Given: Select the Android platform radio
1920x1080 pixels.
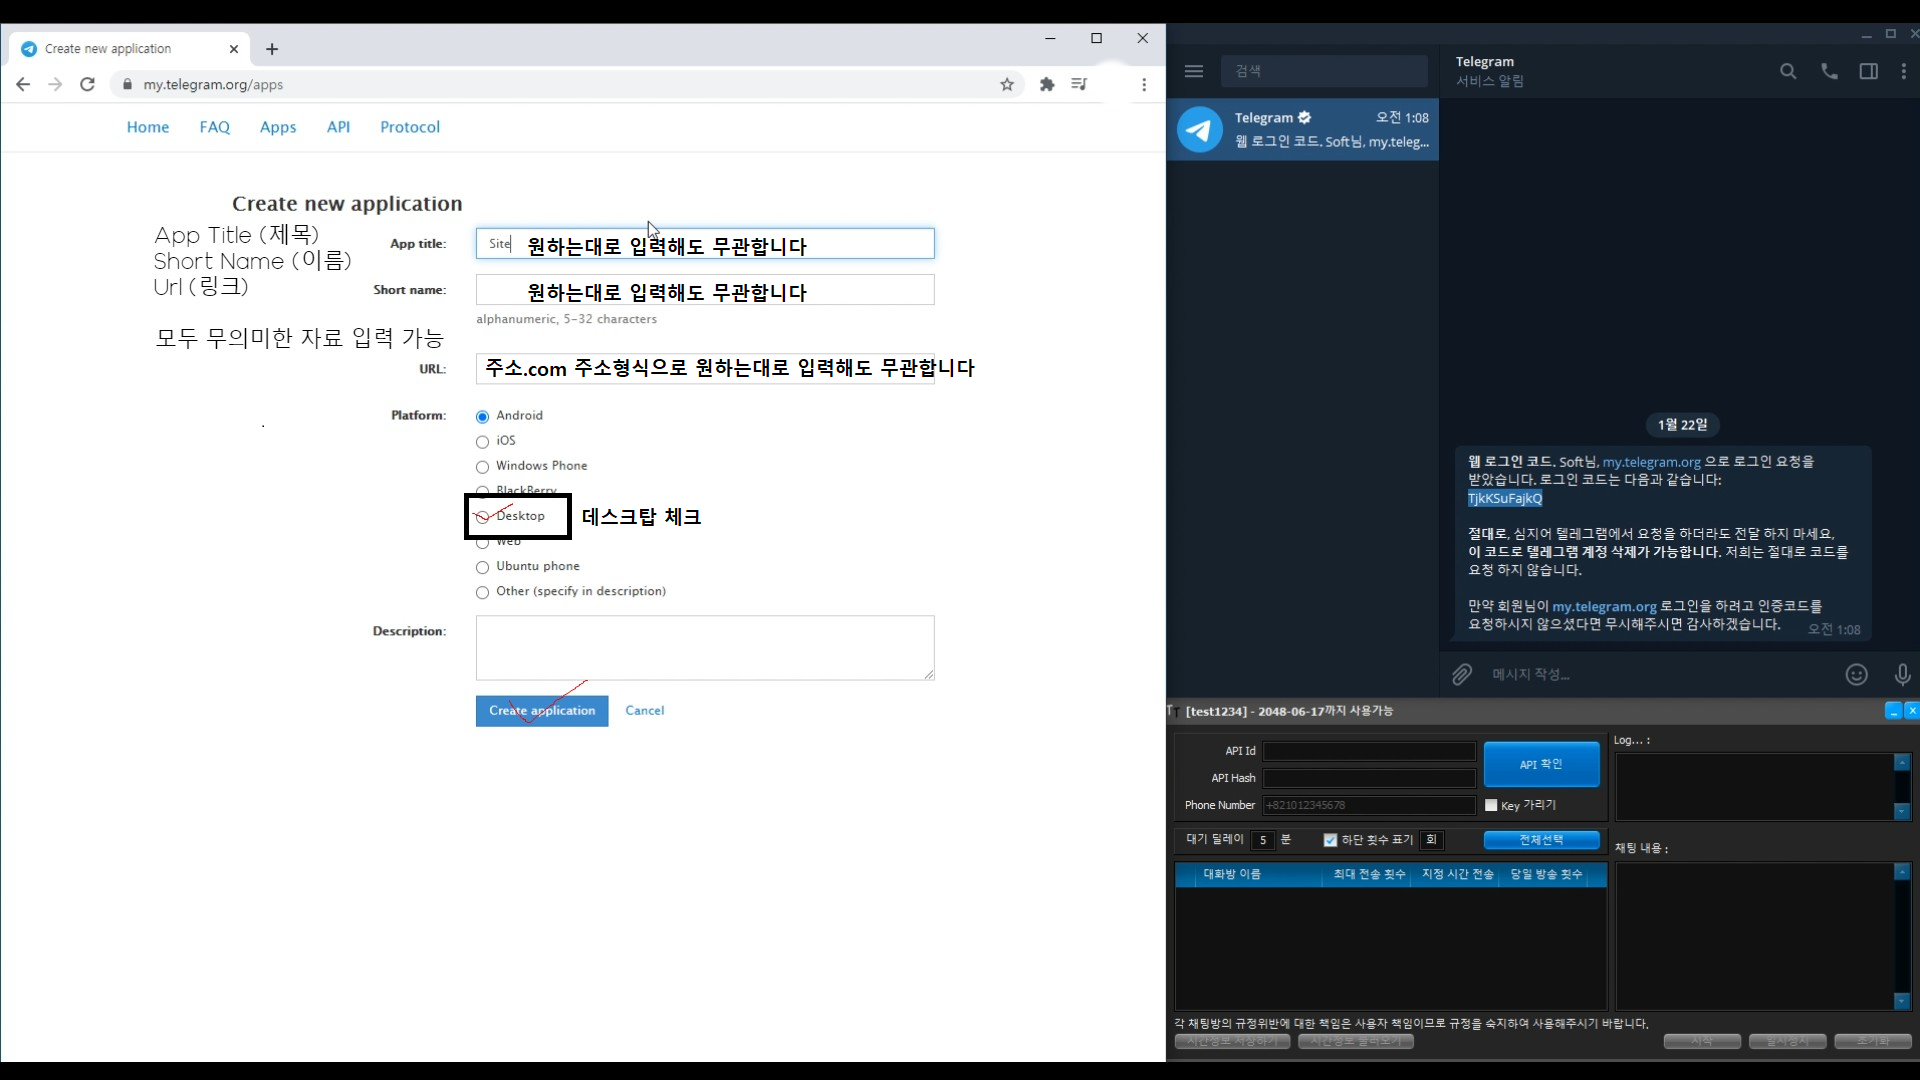Looking at the screenshot, I should click(x=482, y=417).
